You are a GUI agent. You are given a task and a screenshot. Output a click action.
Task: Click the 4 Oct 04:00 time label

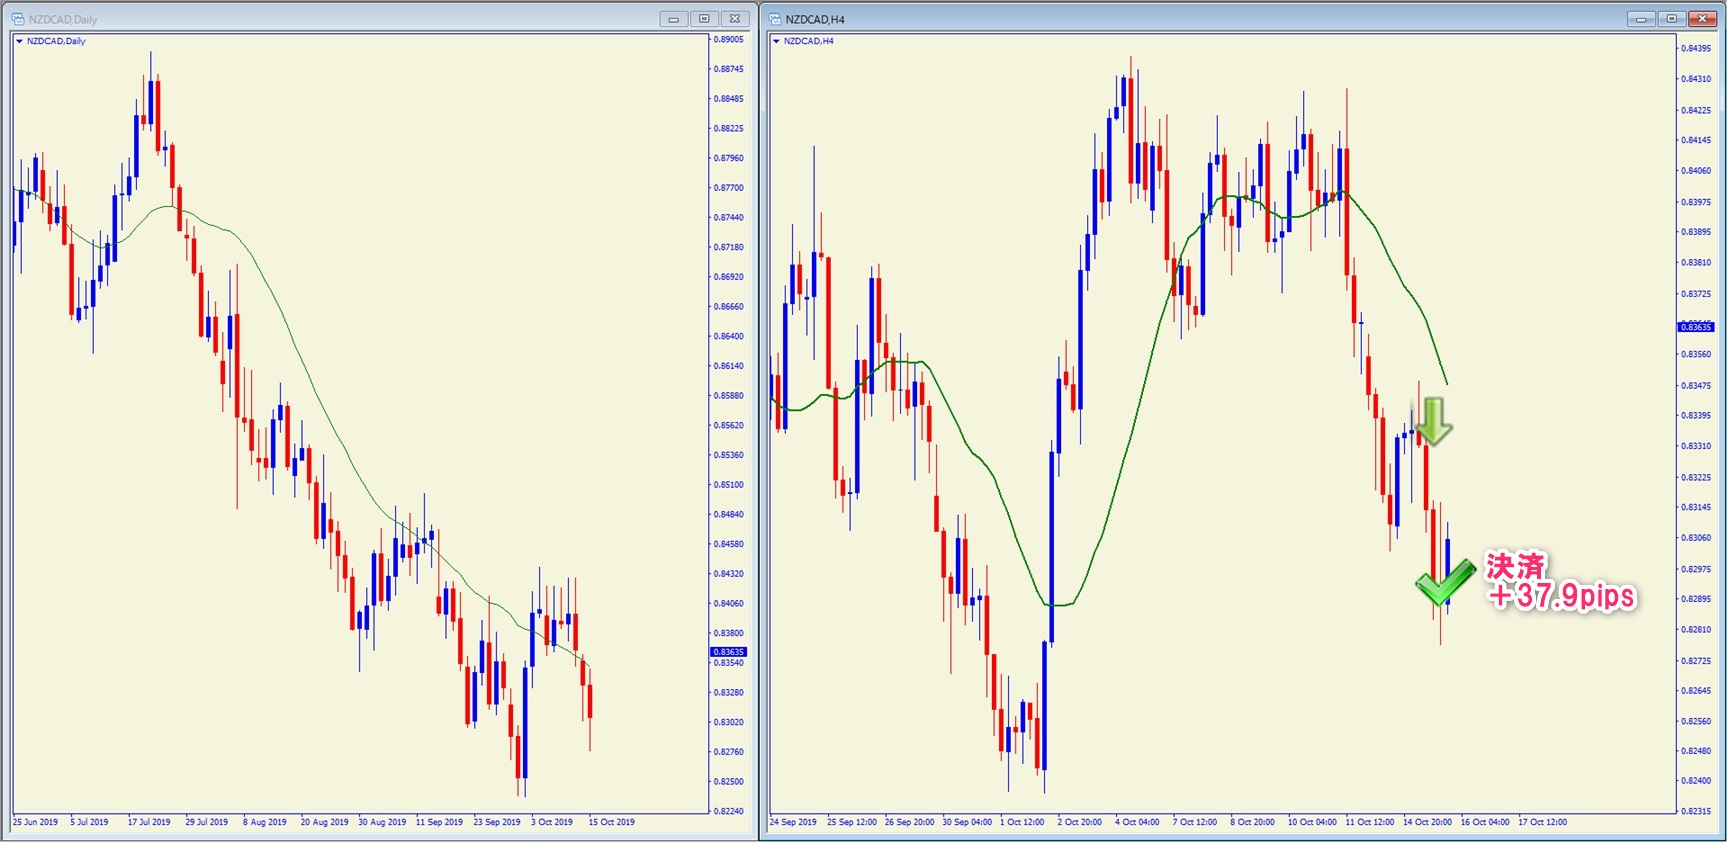[1137, 822]
